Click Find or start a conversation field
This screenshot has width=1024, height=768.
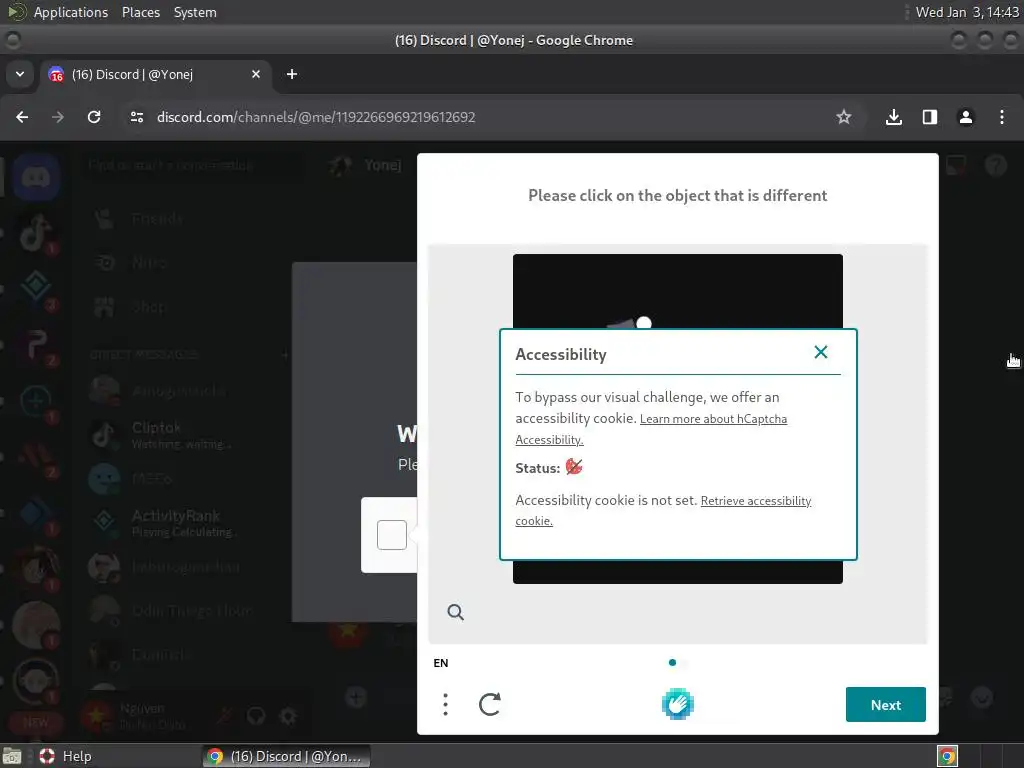(x=193, y=165)
